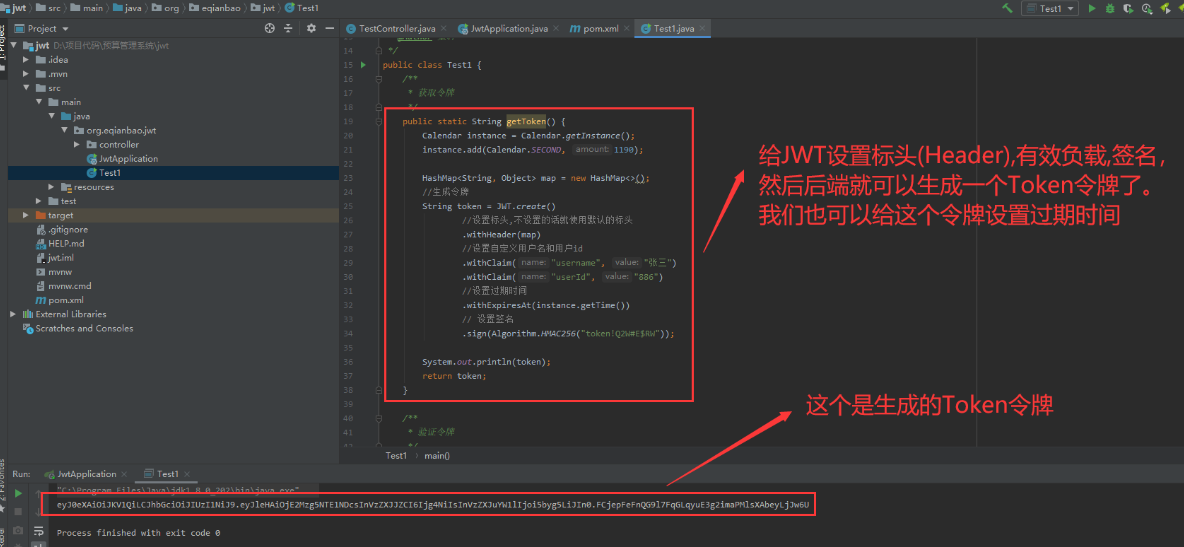Close the JwtApplication.java tab
This screenshot has height=547, width=1184.
(x=557, y=29)
